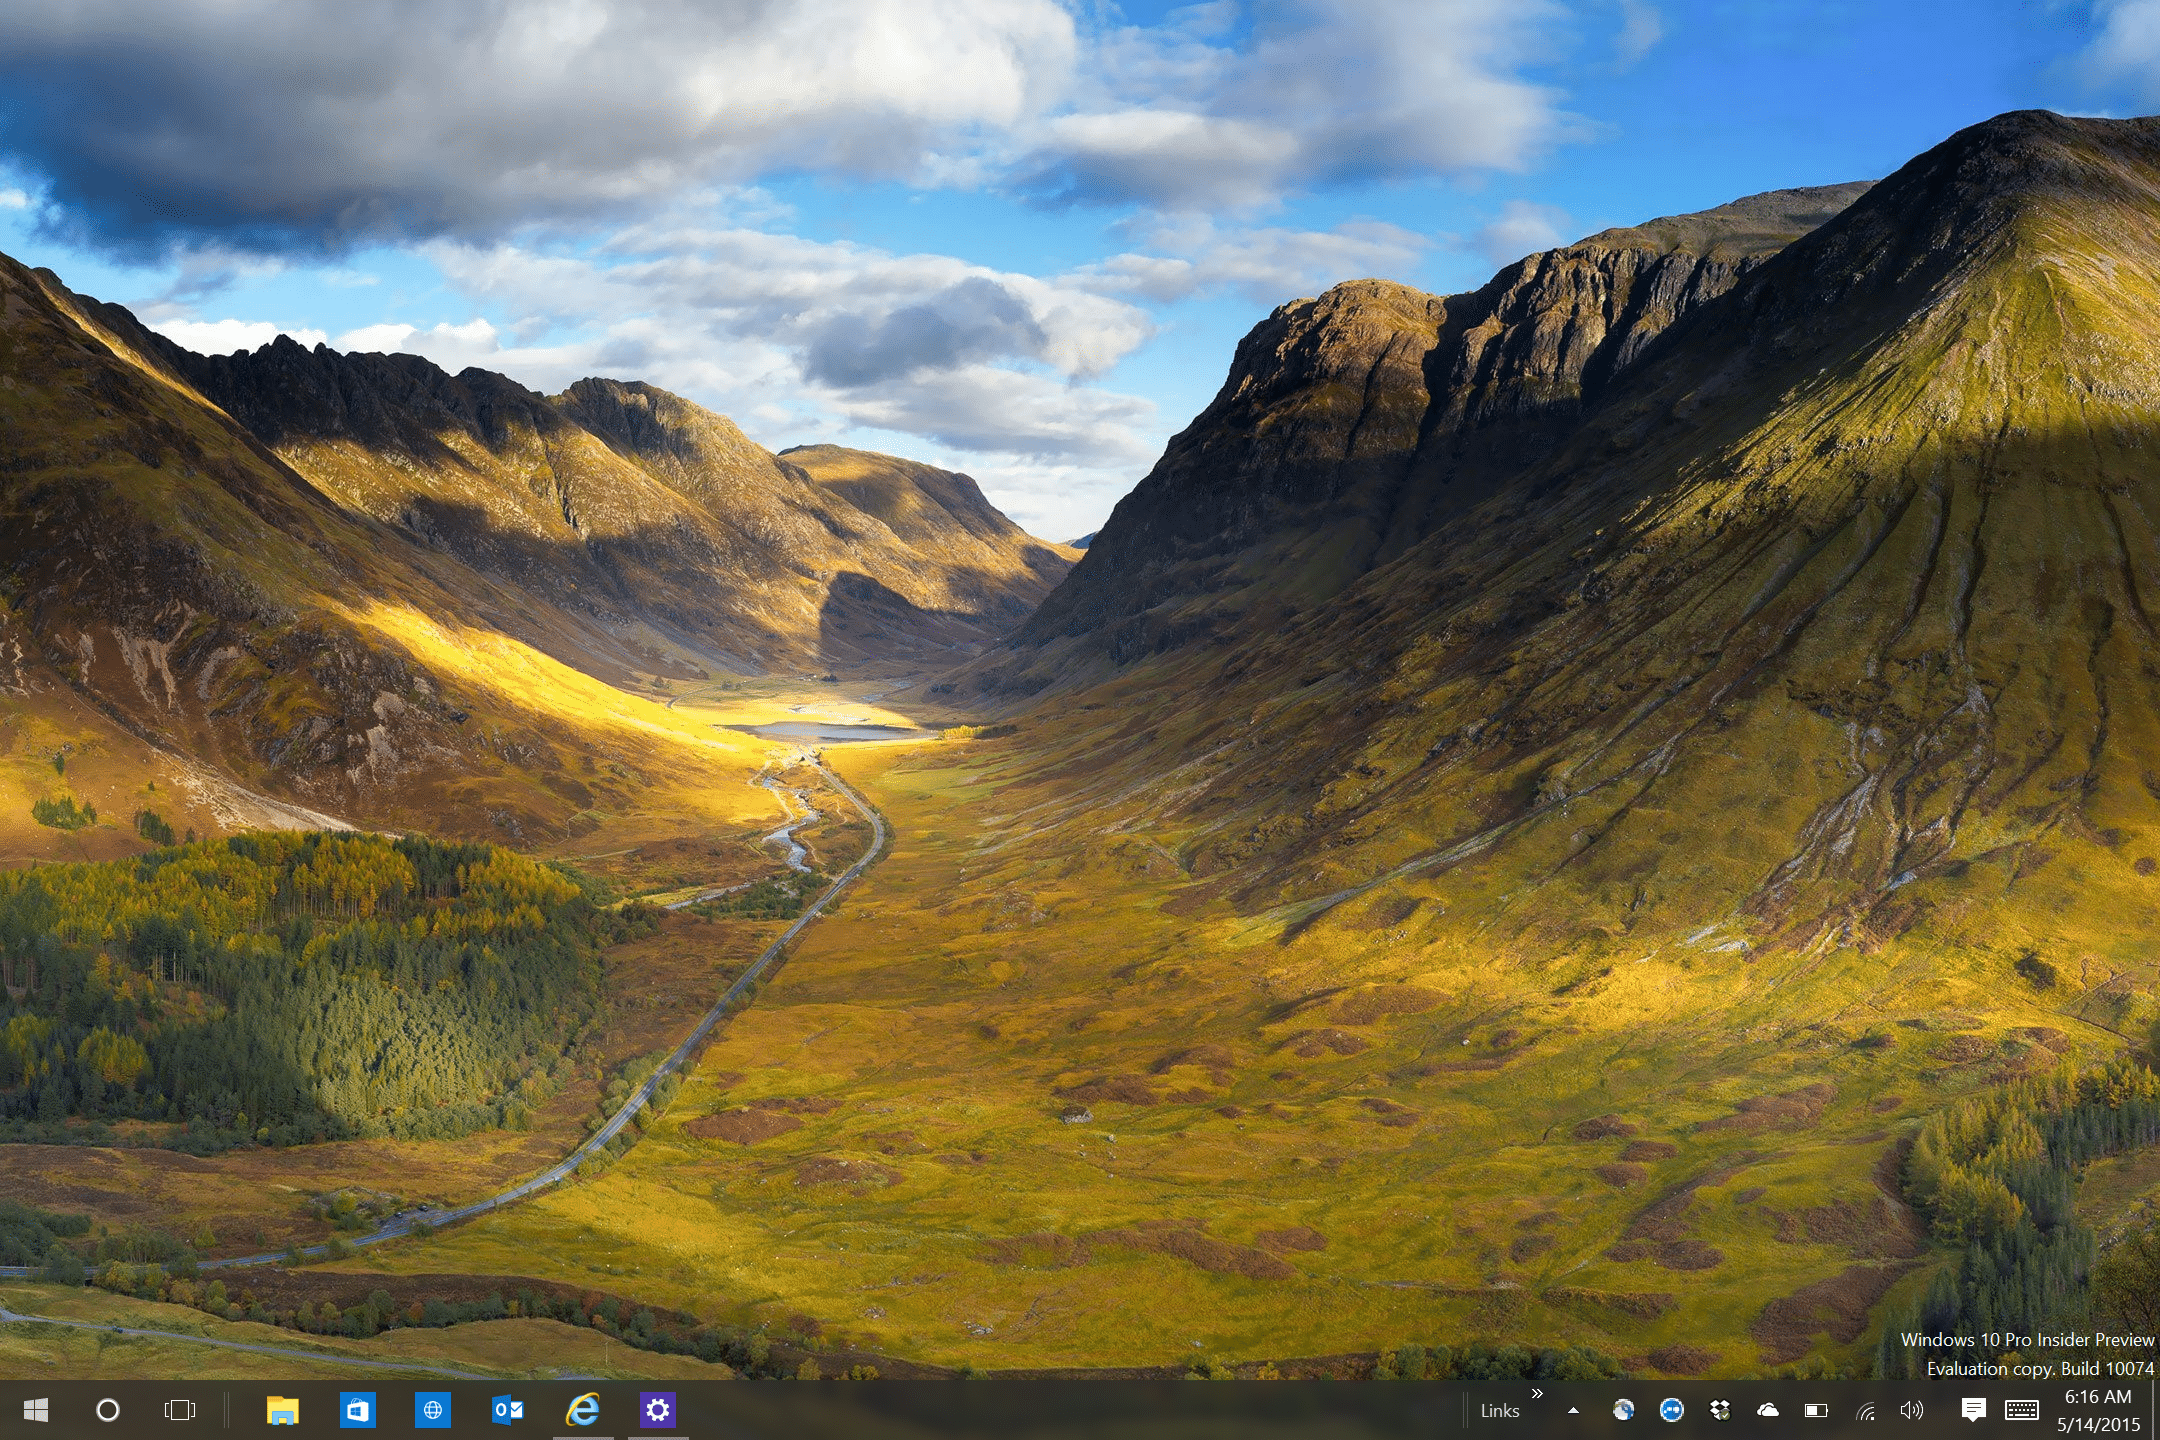Show the touch keyboard
This screenshot has width=2160, height=1440.
(x=2022, y=1410)
